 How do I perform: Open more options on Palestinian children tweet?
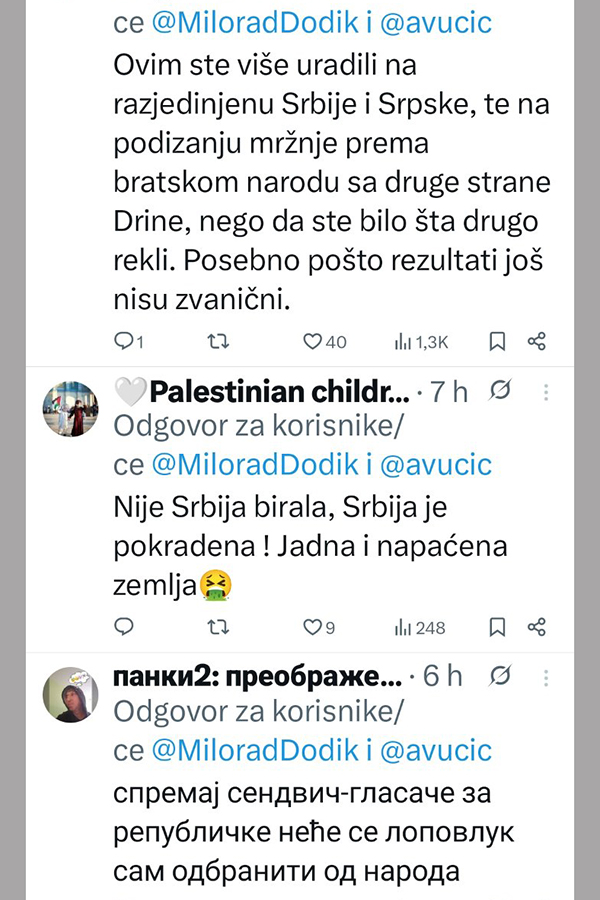pos(543,391)
